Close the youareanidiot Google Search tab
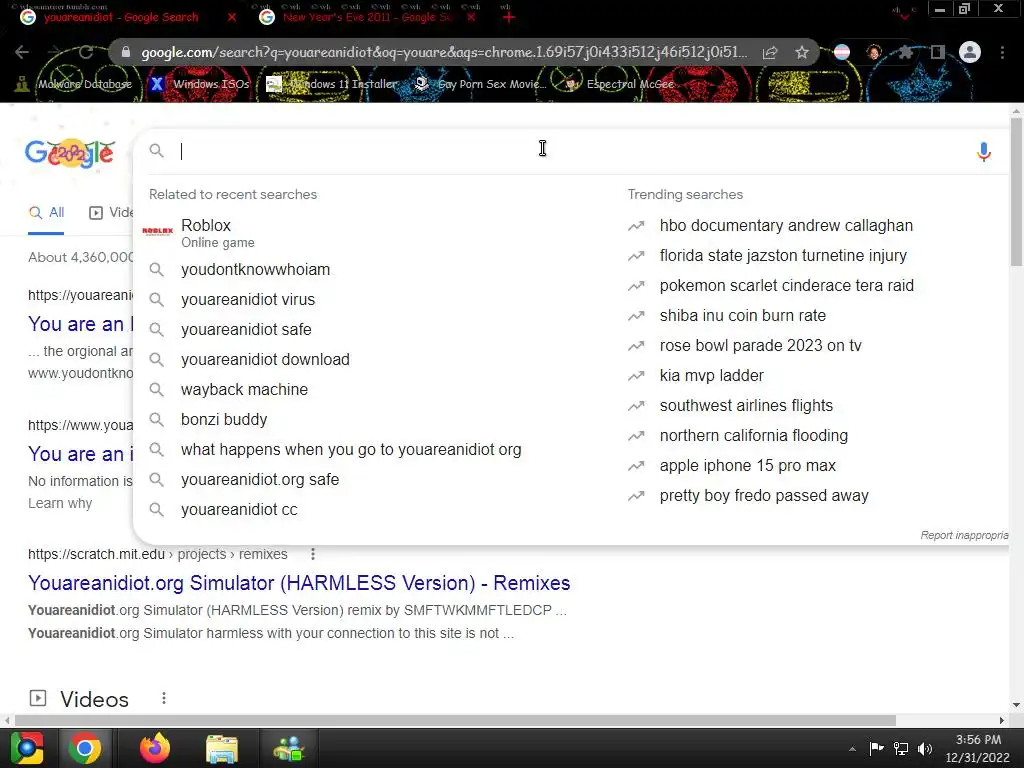1024x768 pixels. pyautogui.click(x=232, y=17)
